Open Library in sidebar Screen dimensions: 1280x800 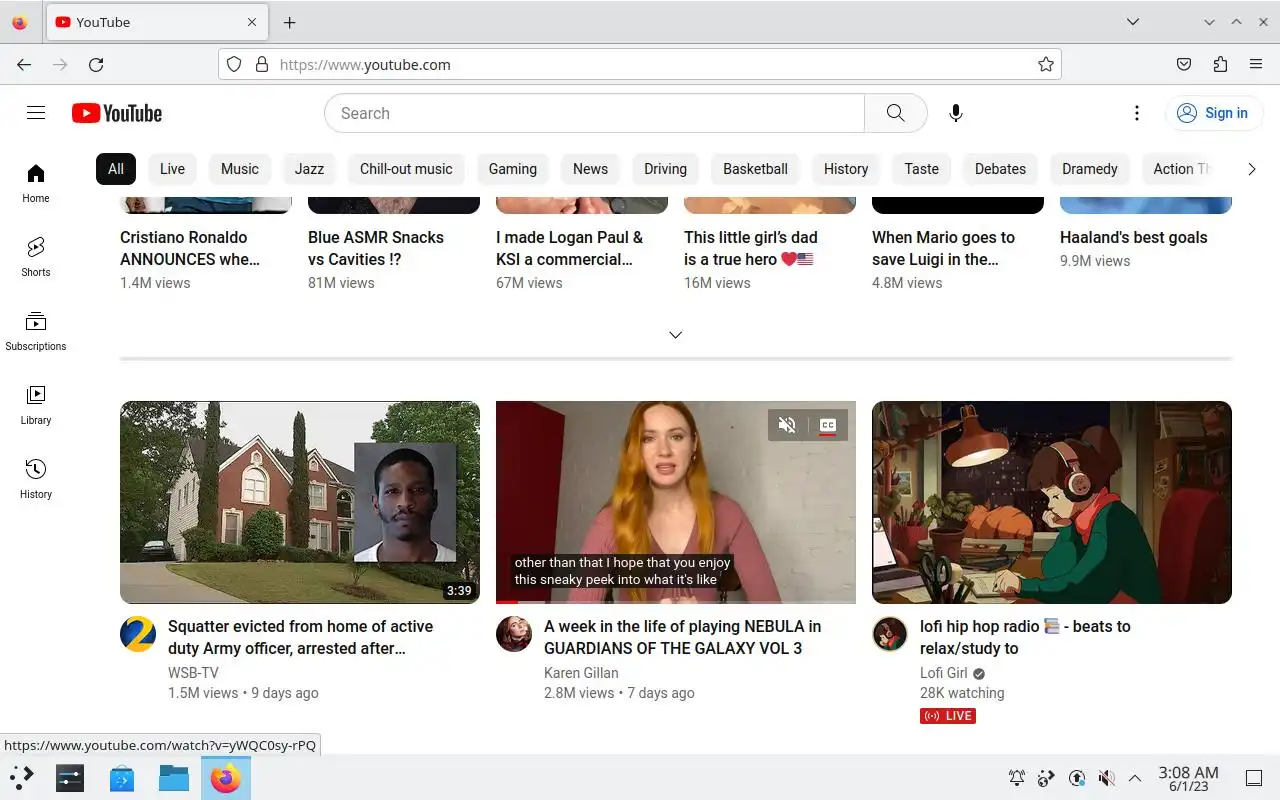[x=36, y=405]
